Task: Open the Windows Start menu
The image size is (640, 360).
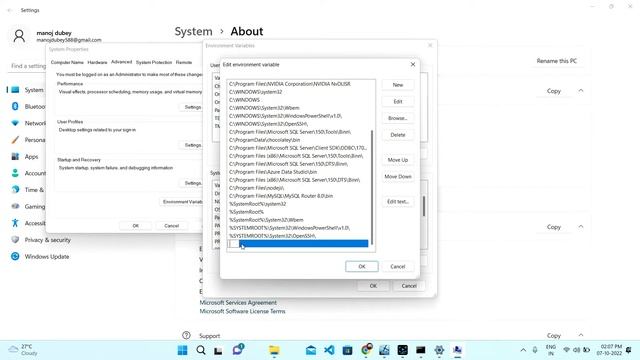Action: tap(182, 350)
